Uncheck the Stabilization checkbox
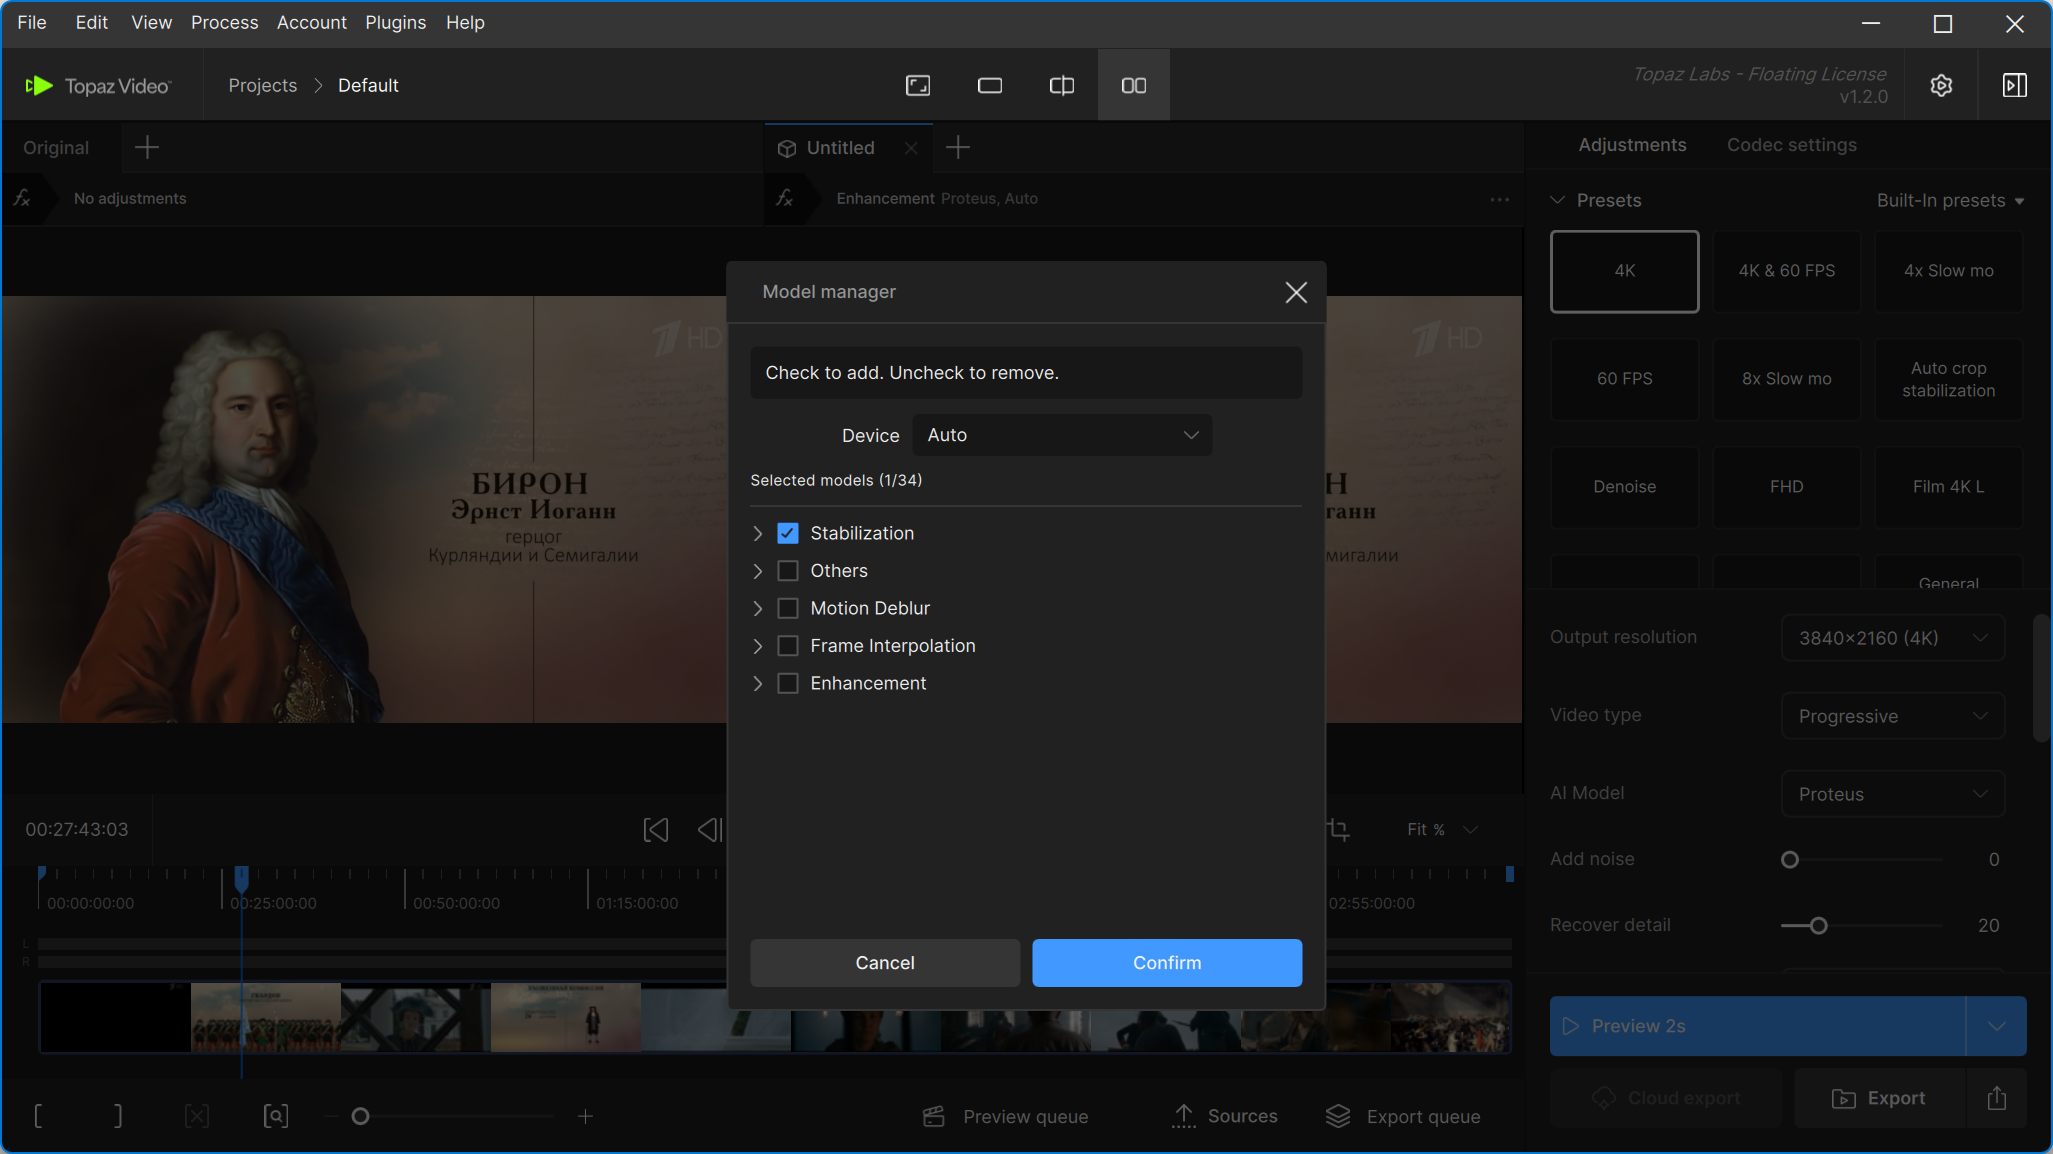2053x1154 pixels. click(x=788, y=533)
